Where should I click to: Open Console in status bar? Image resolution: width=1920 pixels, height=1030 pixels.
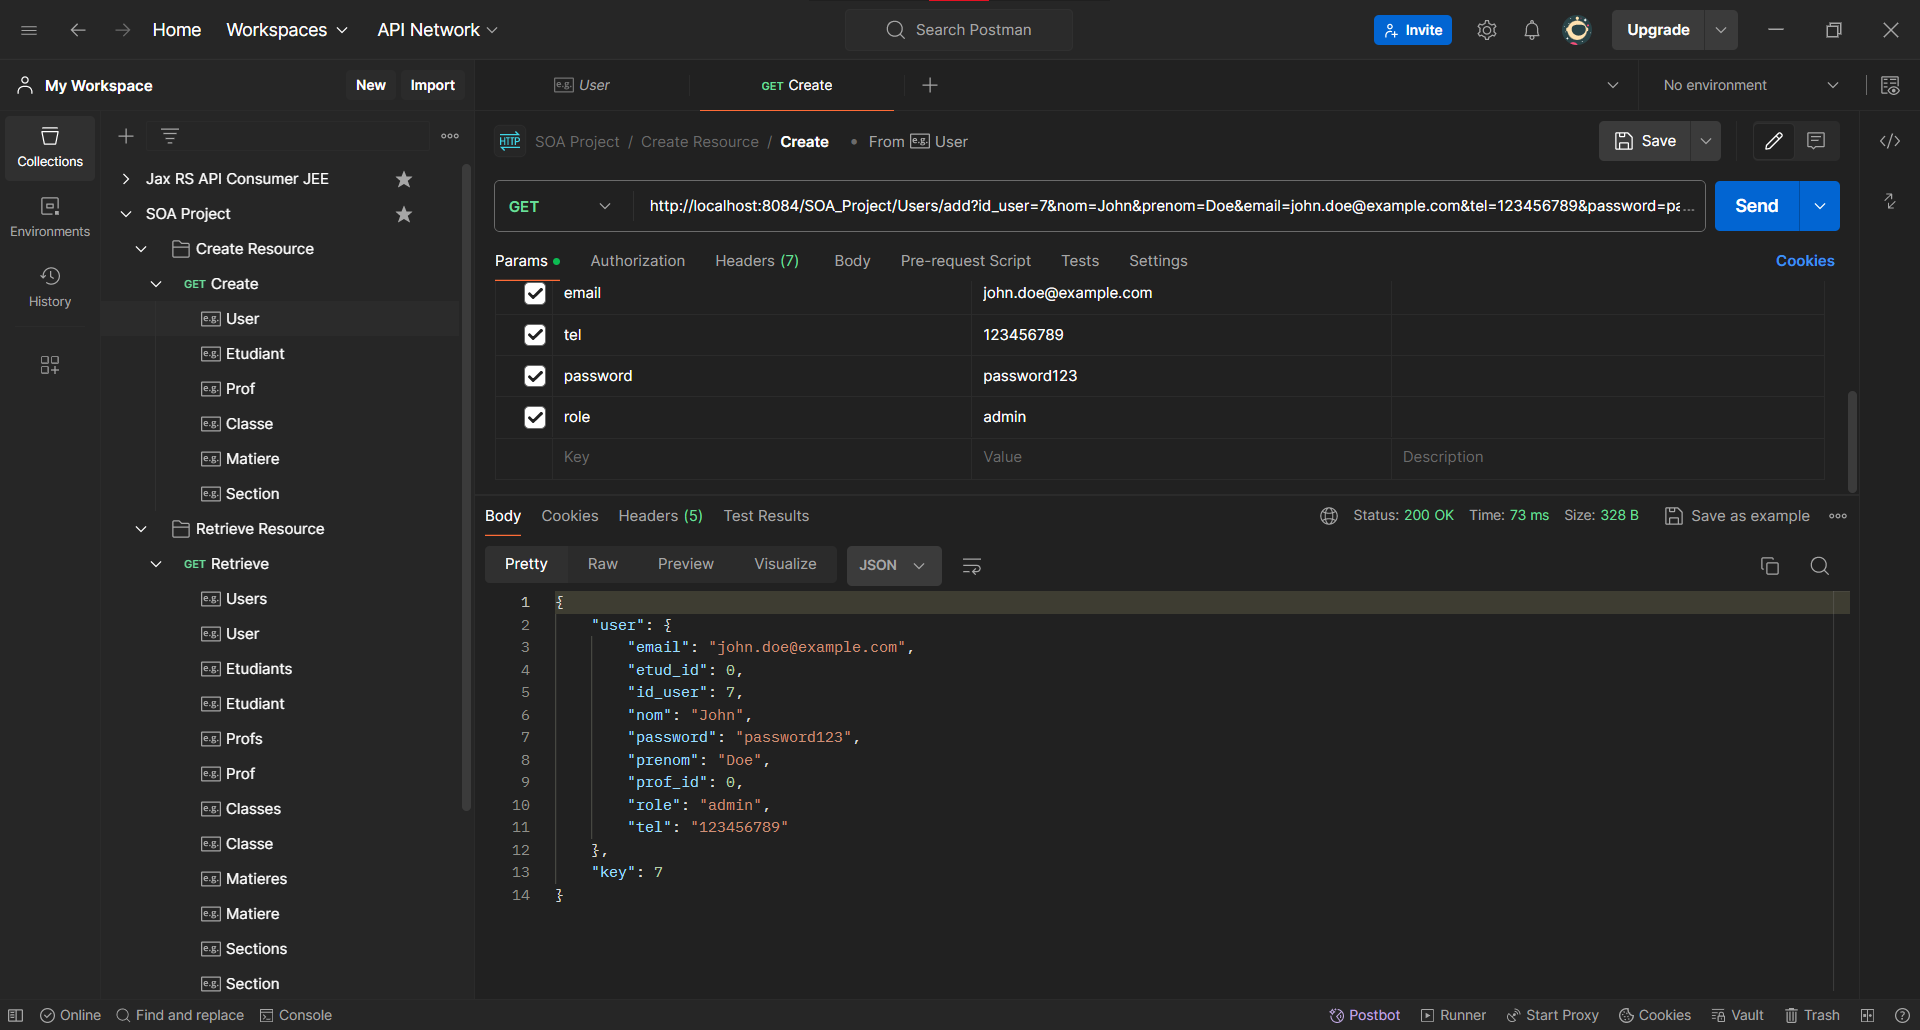click(296, 1015)
